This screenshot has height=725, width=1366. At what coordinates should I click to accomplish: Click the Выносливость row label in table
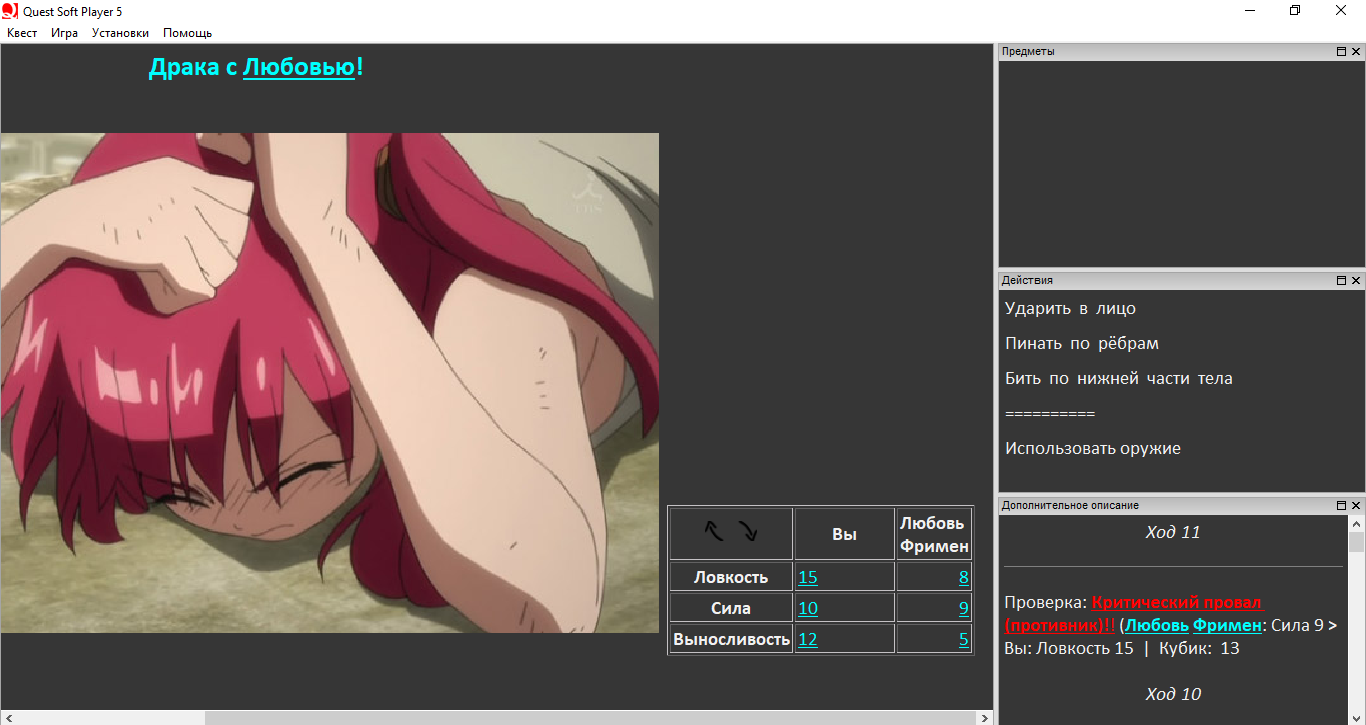[731, 639]
